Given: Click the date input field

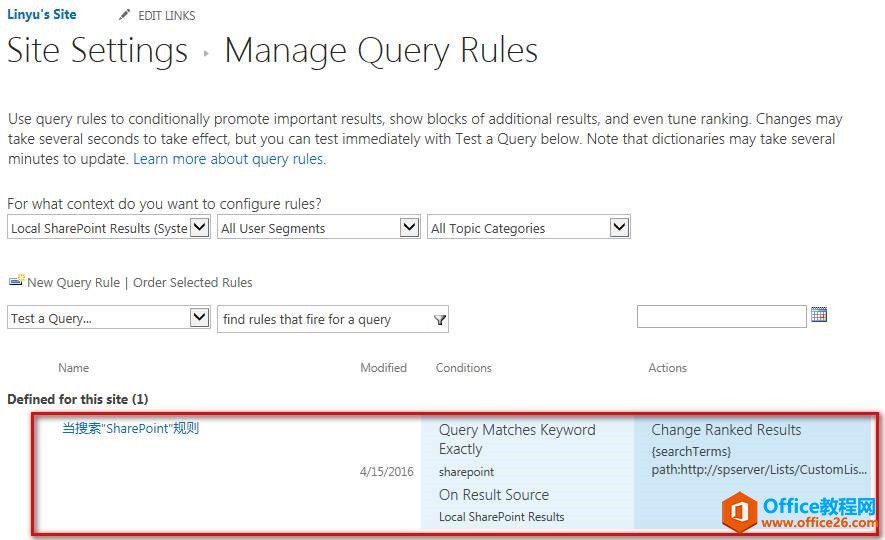Looking at the screenshot, I should click(x=721, y=317).
